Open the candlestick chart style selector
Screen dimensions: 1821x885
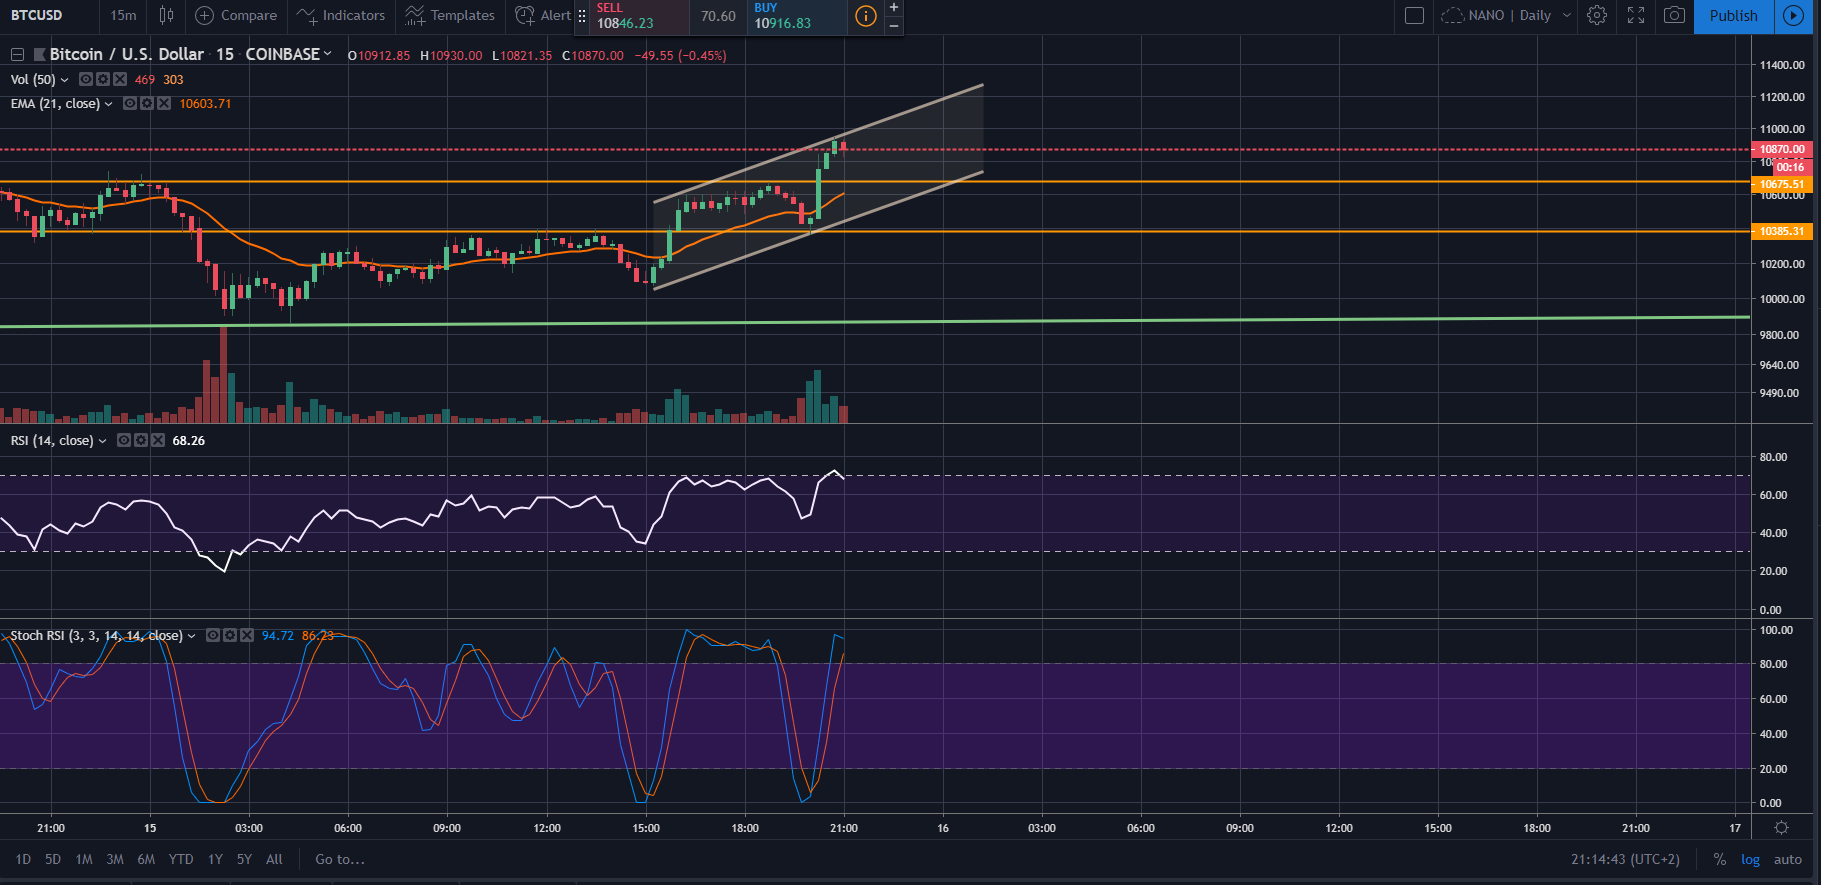(166, 15)
